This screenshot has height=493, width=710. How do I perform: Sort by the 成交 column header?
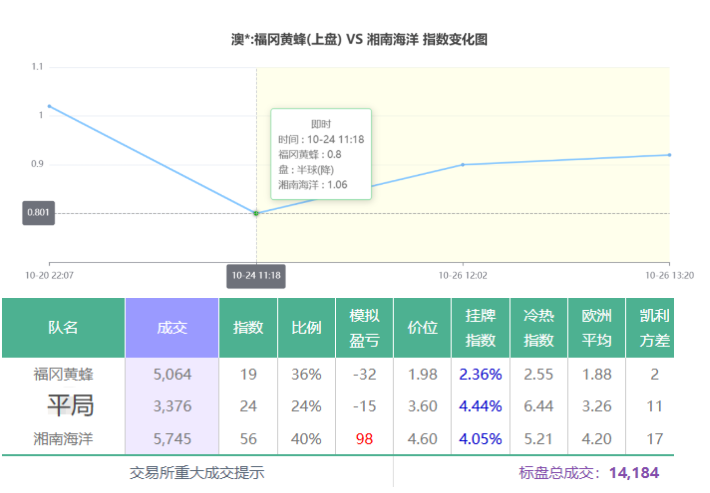171,327
